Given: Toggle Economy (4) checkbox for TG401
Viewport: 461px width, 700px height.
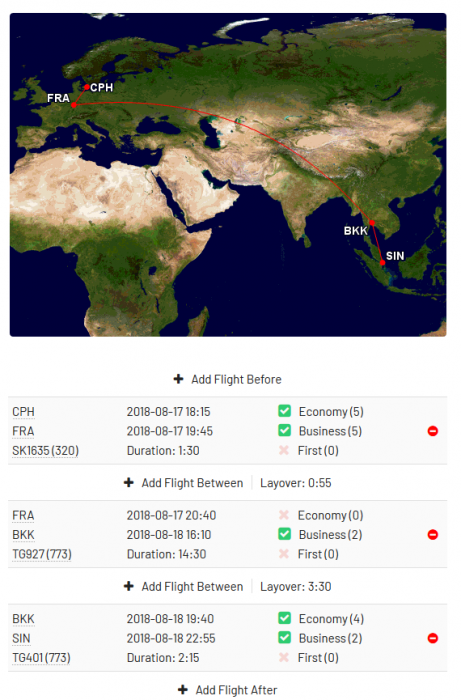Looking at the screenshot, I should (284, 618).
